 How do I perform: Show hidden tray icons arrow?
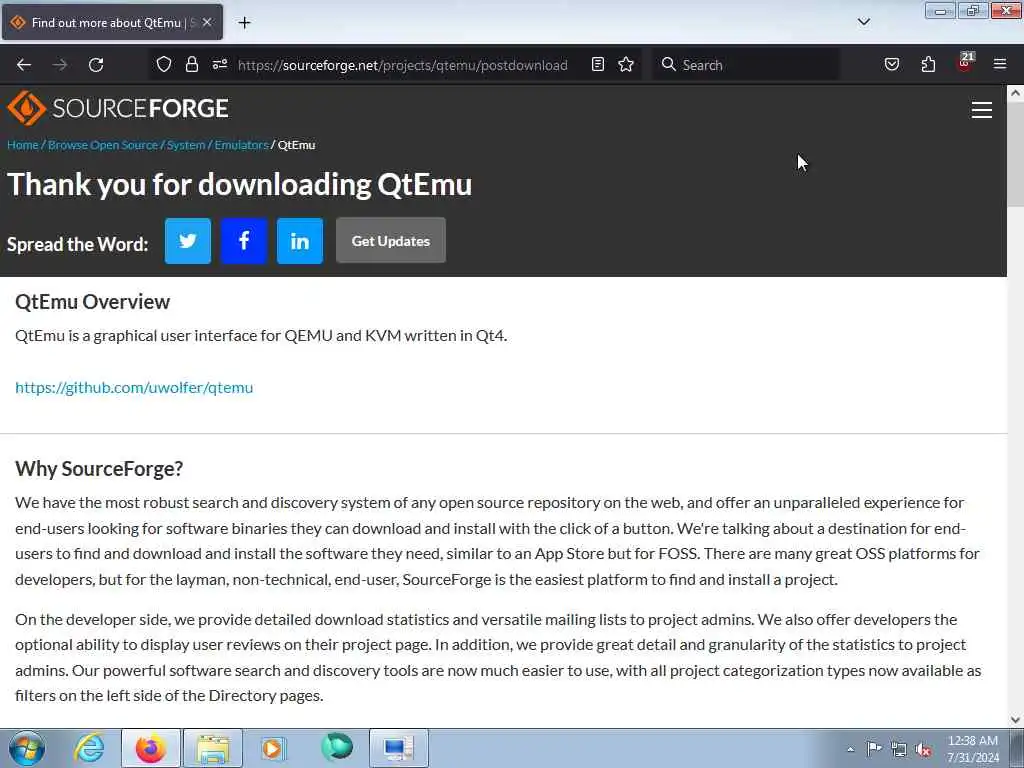point(850,749)
